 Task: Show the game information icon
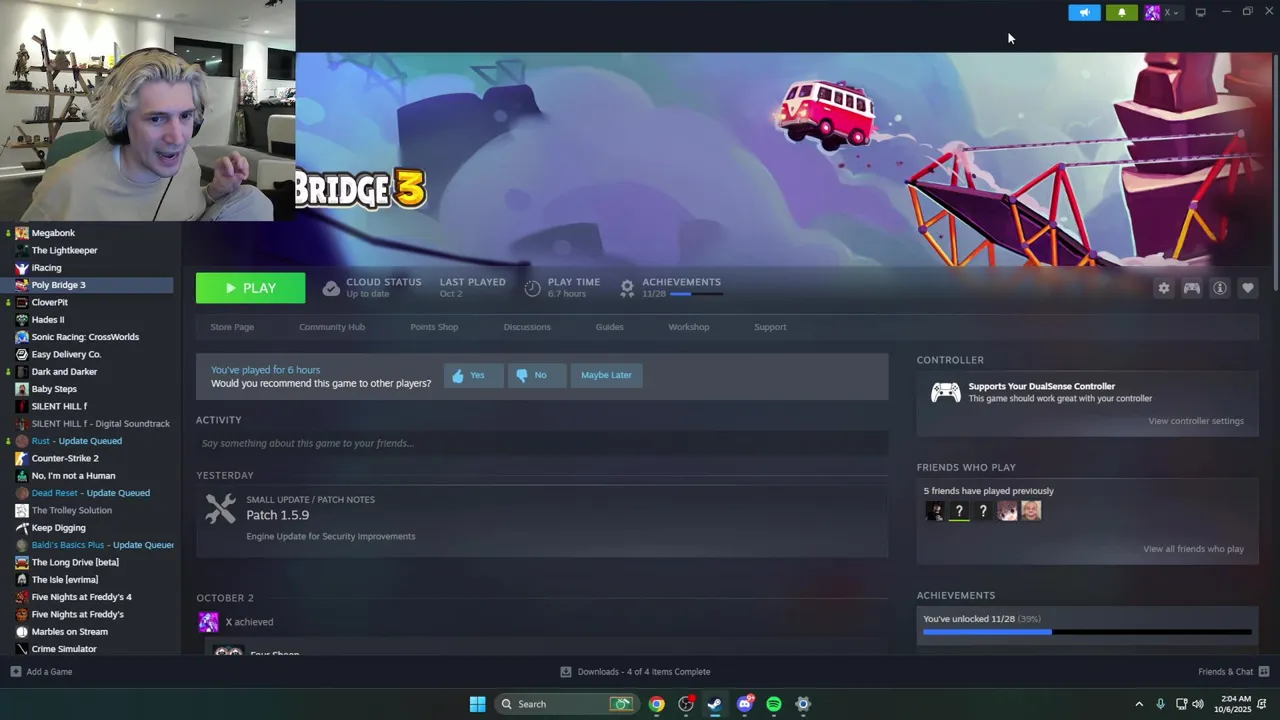point(1220,288)
